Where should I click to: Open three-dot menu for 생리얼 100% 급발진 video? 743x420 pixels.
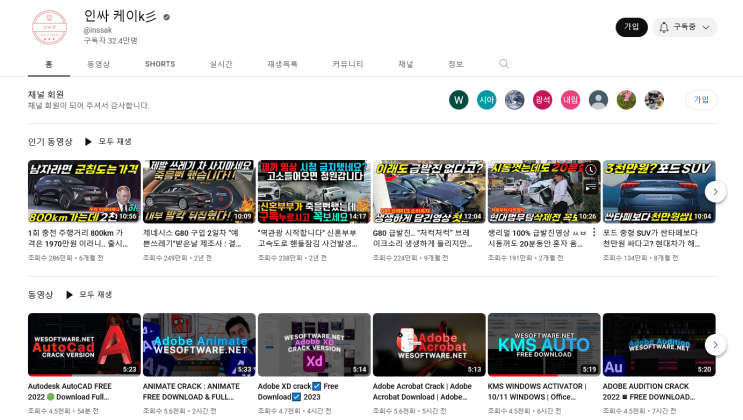tap(594, 232)
